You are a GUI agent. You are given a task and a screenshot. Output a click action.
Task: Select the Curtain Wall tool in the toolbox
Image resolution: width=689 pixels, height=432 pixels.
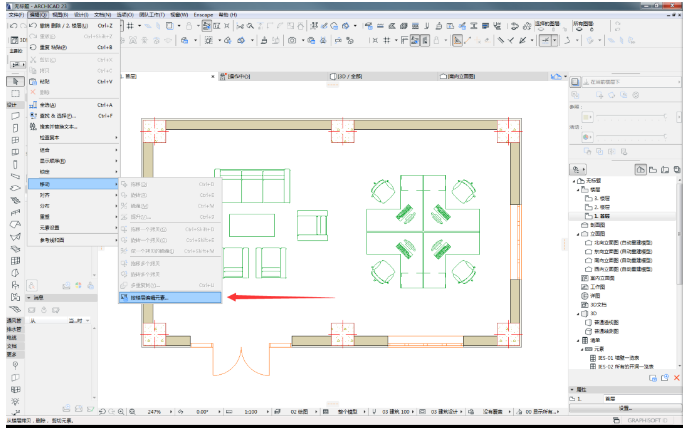[x=15, y=261]
